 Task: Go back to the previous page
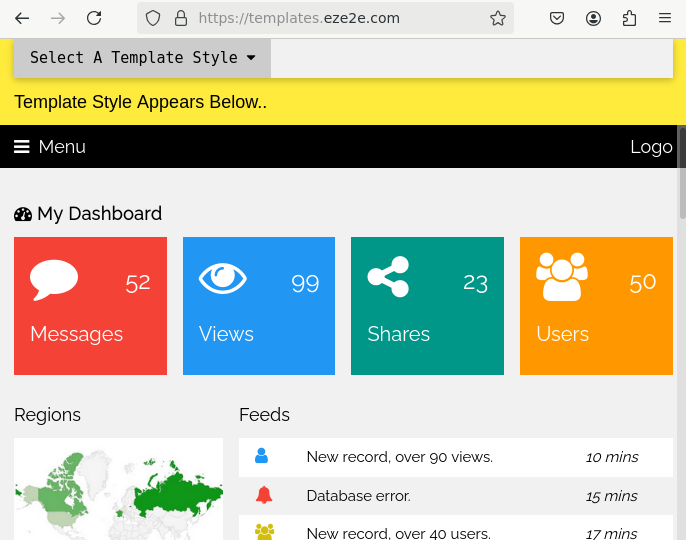coord(22,18)
